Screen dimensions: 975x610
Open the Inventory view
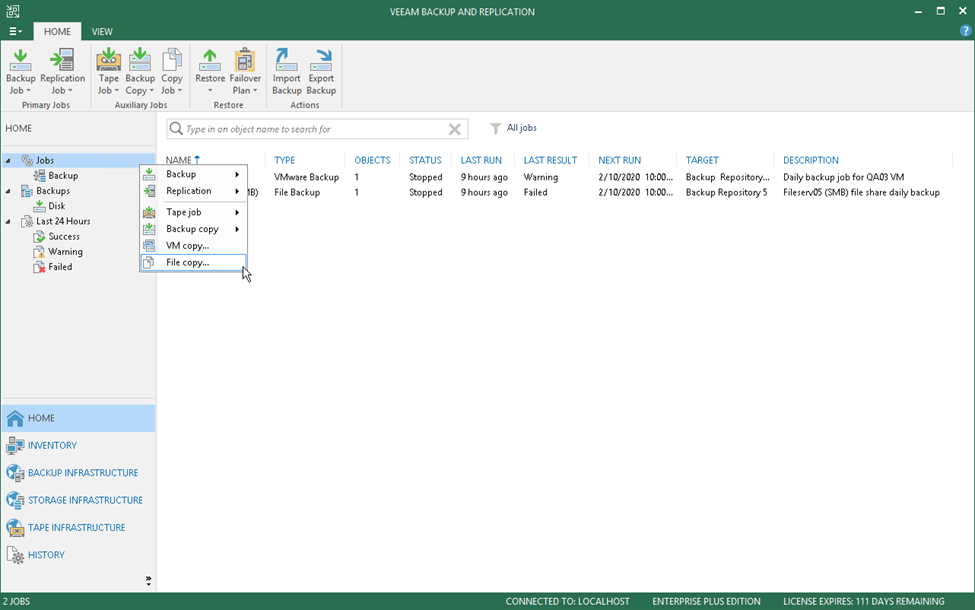pyautogui.click(x=50, y=445)
